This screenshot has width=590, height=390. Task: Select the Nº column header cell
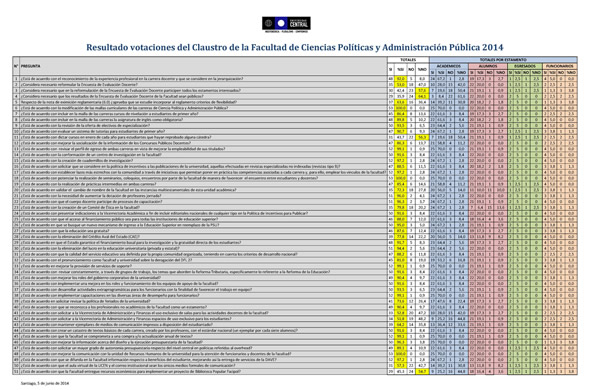point(16,66)
